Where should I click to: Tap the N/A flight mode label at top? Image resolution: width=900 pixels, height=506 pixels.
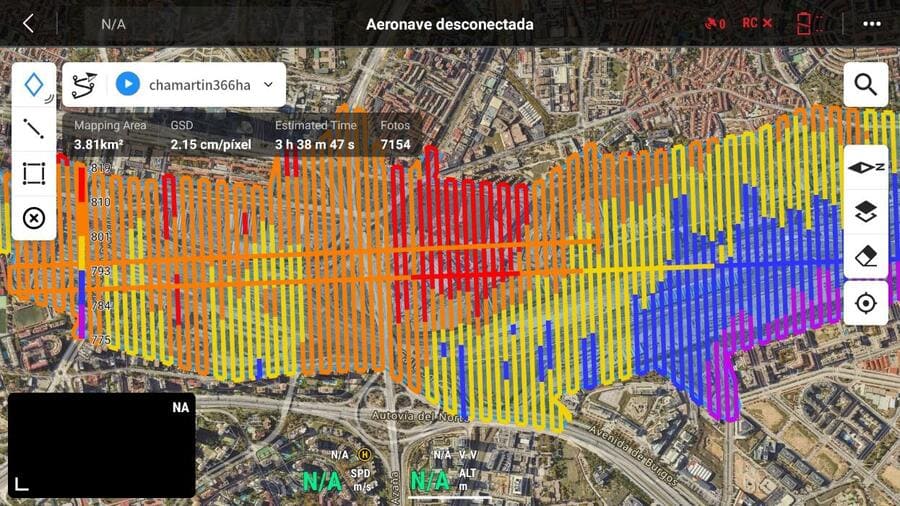pyautogui.click(x=113, y=24)
